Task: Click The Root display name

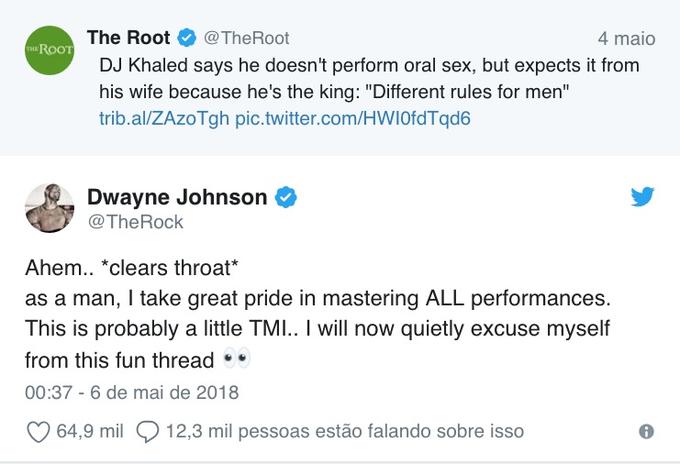Action: coord(128,38)
